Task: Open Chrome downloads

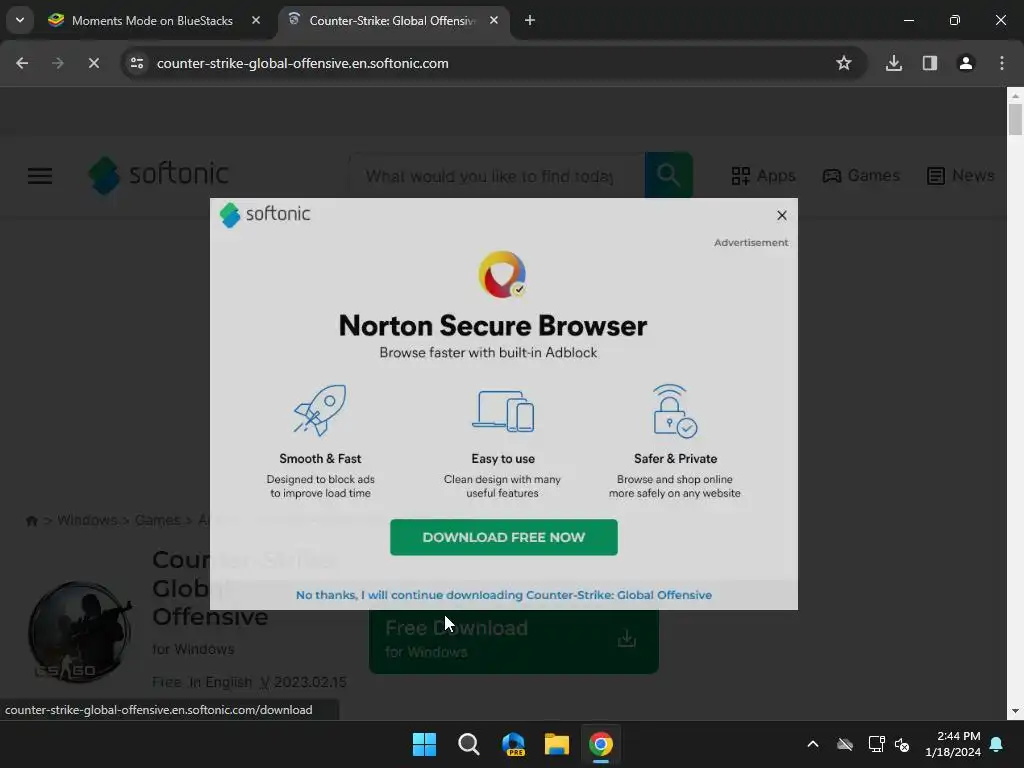Action: [893, 63]
